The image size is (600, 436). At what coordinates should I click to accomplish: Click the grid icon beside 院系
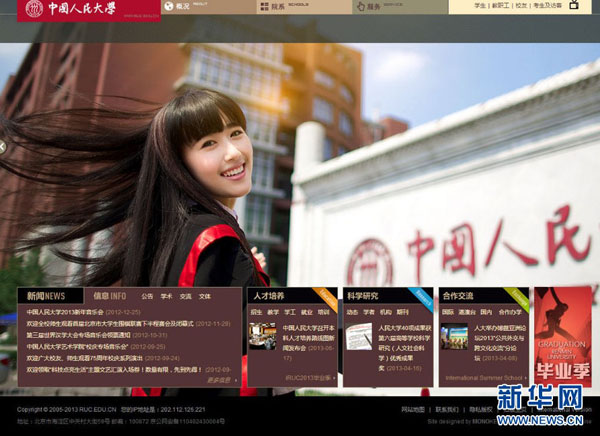tap(264, 6)
